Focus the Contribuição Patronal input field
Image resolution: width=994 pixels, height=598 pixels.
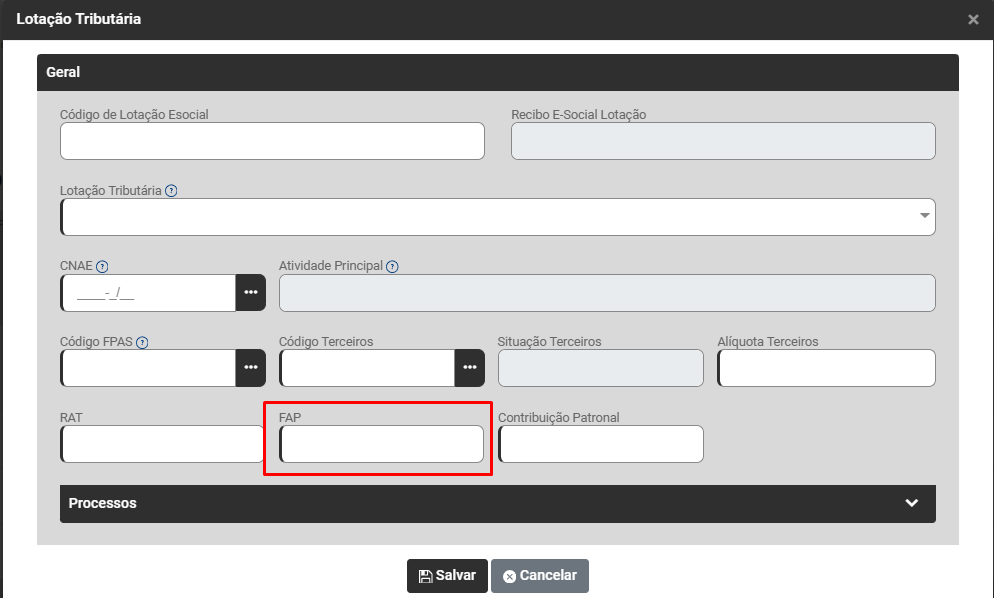(601, 444)
